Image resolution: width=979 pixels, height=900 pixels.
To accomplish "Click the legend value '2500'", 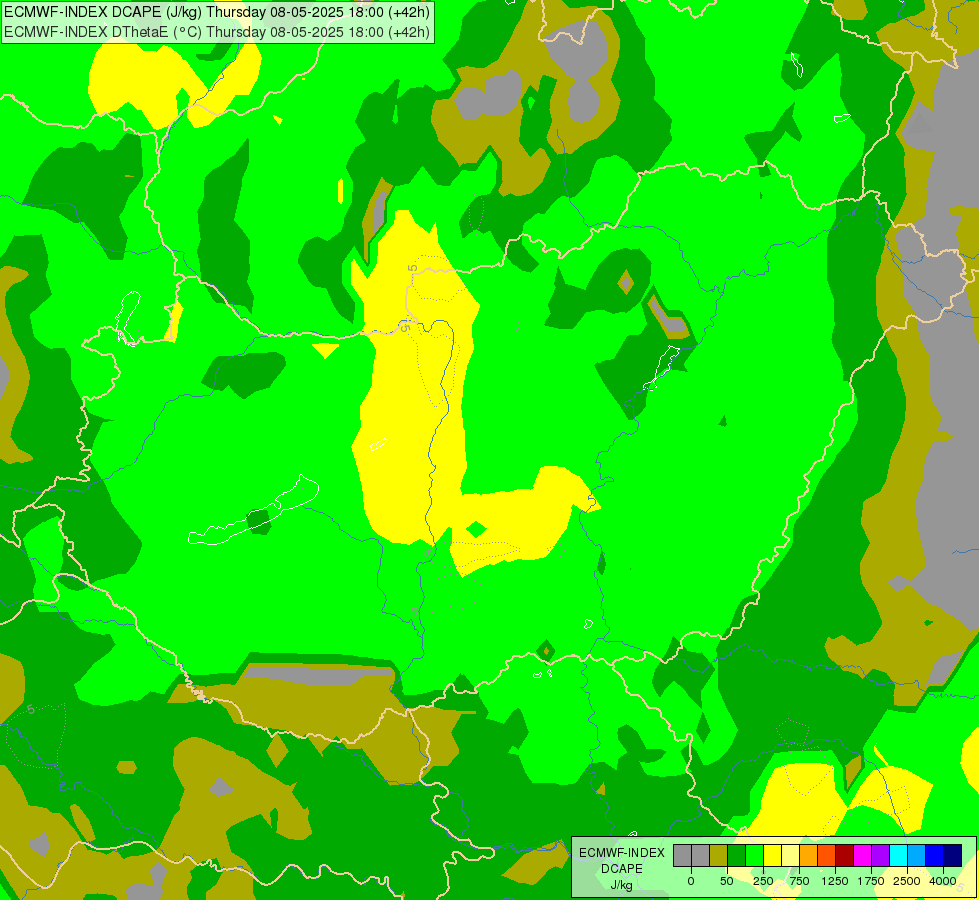I will point(907,881).
